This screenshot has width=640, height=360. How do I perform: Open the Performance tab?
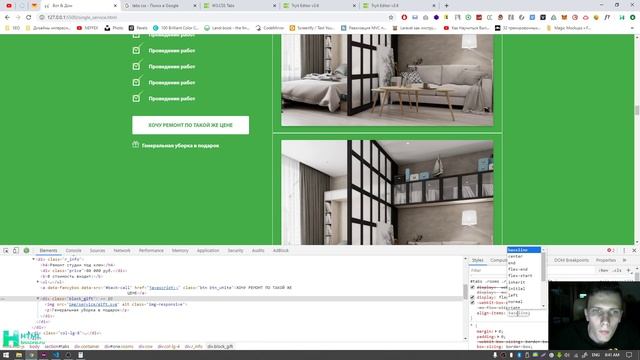click(x=151, y=250)
